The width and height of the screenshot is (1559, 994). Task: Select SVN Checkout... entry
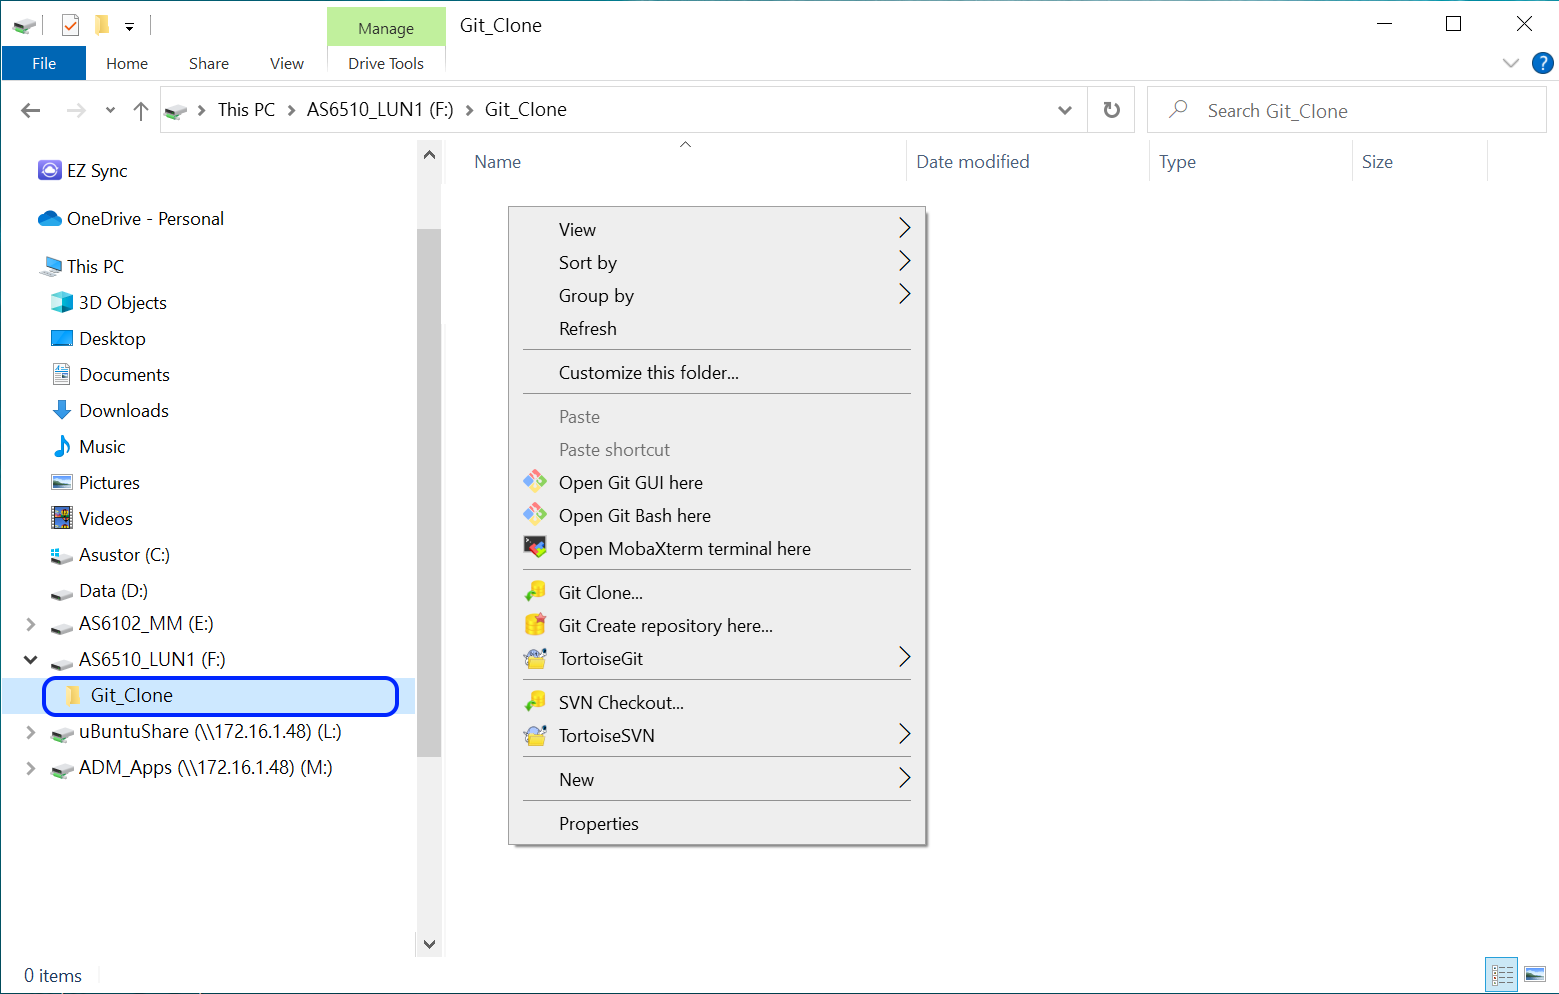(717, 702)
